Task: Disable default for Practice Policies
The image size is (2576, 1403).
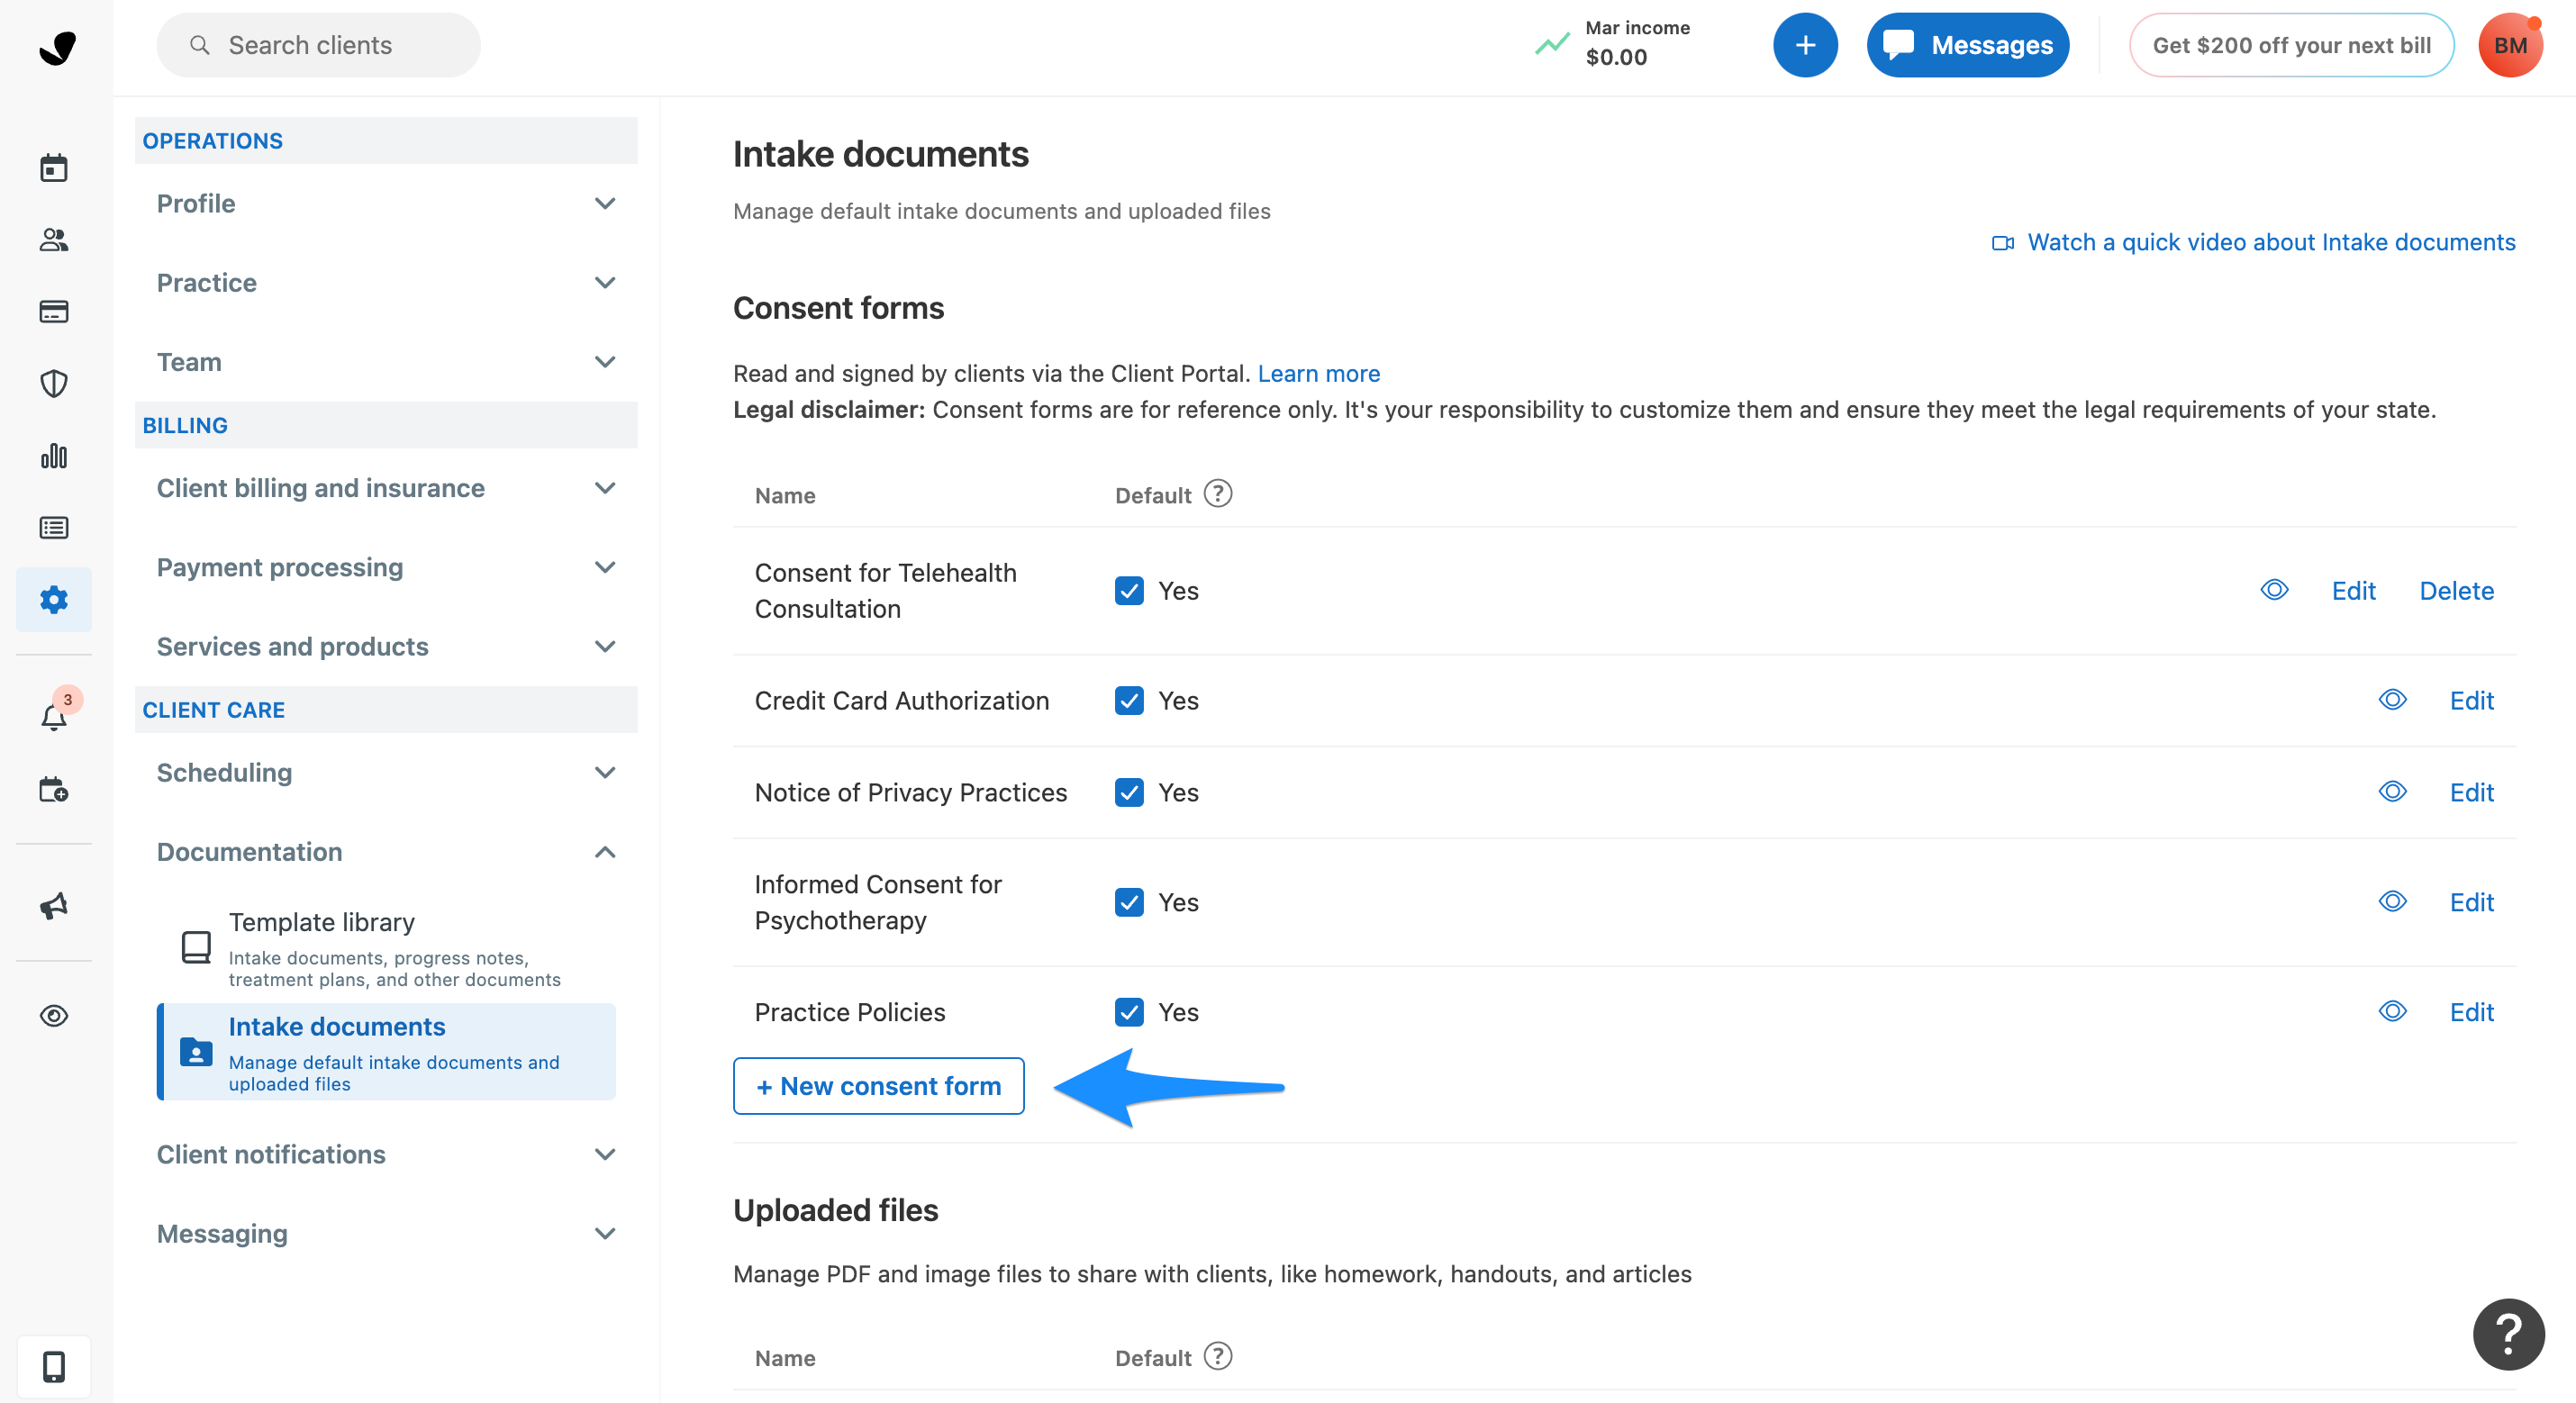Action: pos(1129,1012)
